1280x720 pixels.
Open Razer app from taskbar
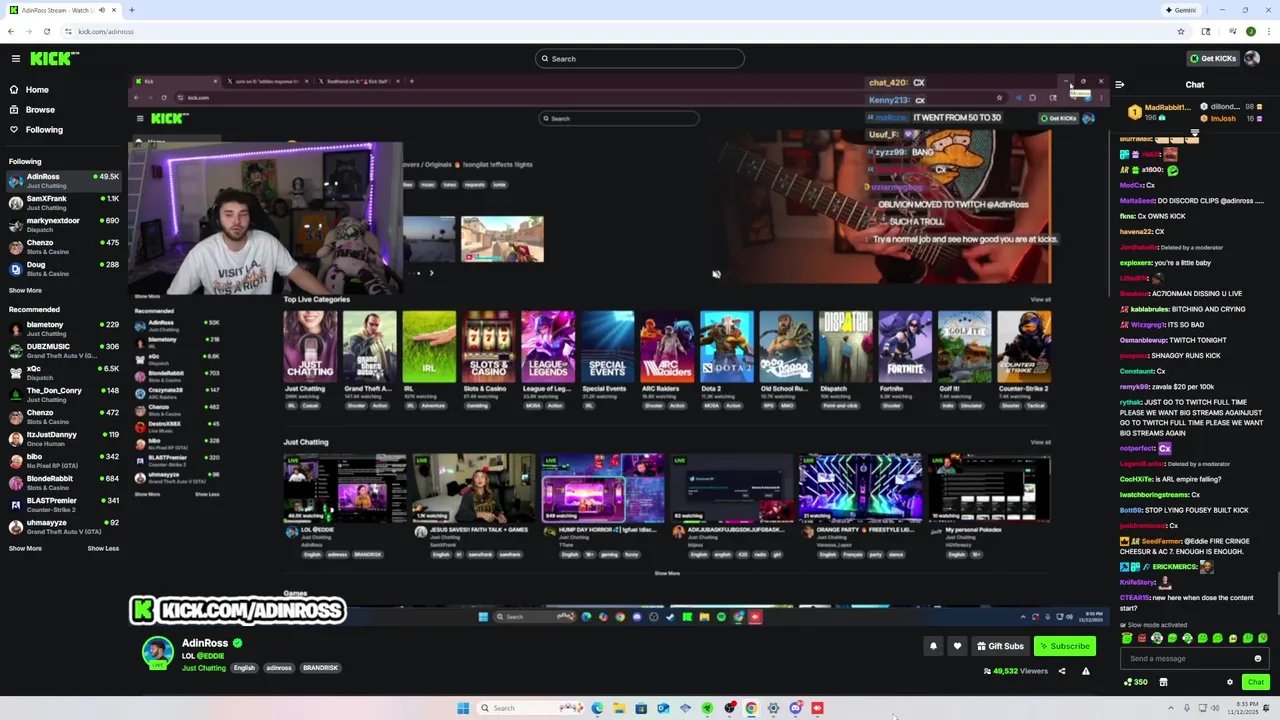click(707, 708)
